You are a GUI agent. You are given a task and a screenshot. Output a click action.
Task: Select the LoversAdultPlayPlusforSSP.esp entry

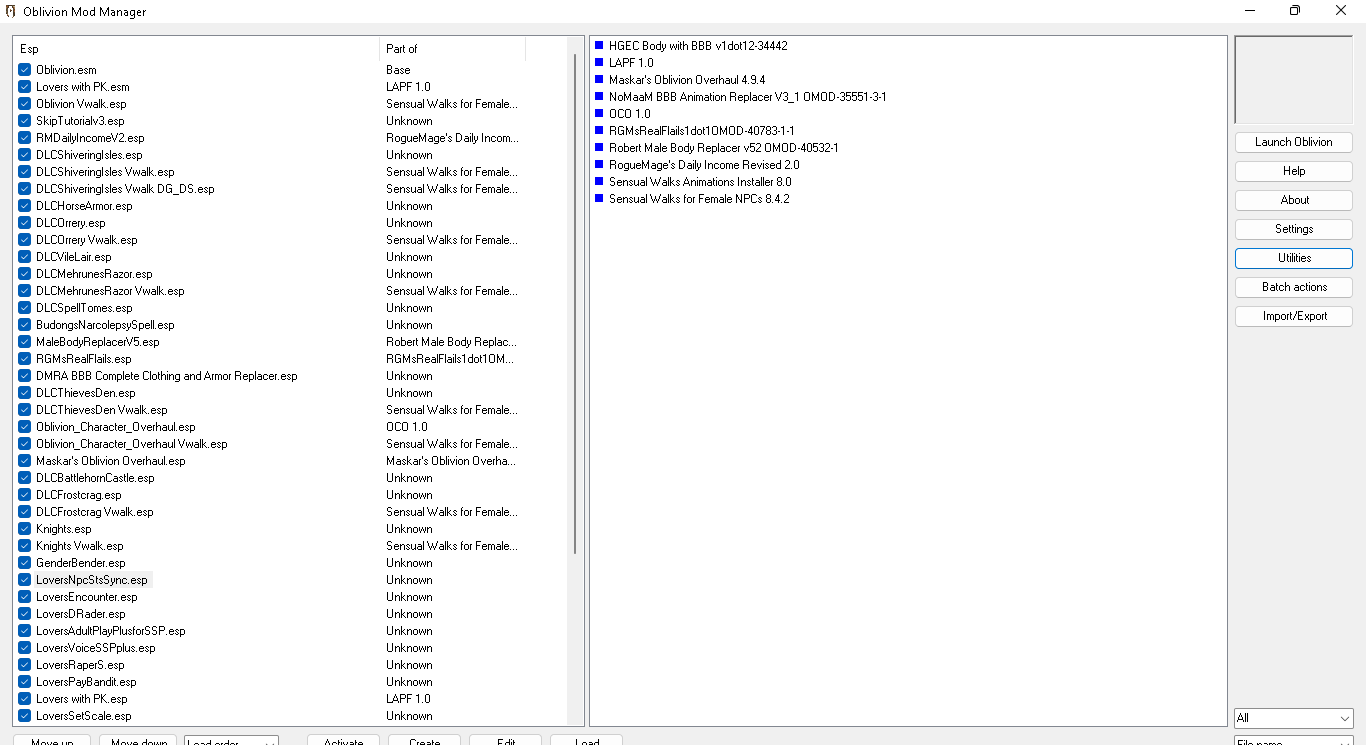point(111,631)
